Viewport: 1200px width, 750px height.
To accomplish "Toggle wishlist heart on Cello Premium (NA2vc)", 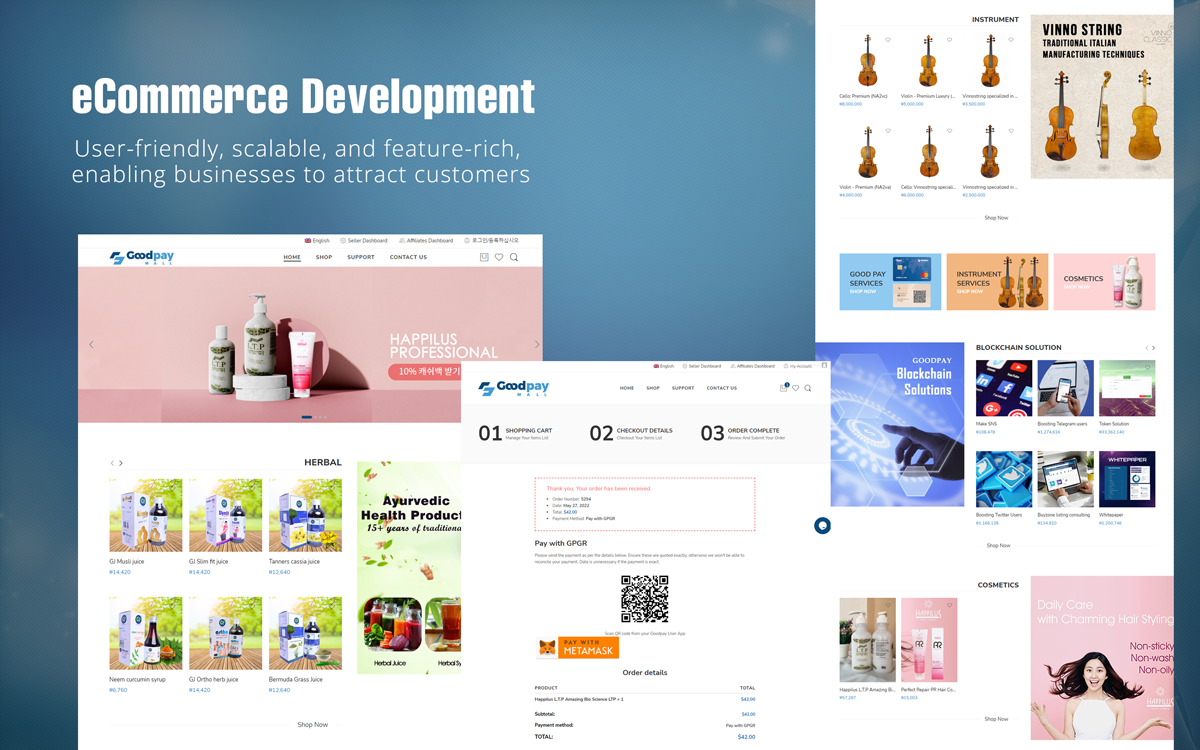I will (x=888, y=40).
